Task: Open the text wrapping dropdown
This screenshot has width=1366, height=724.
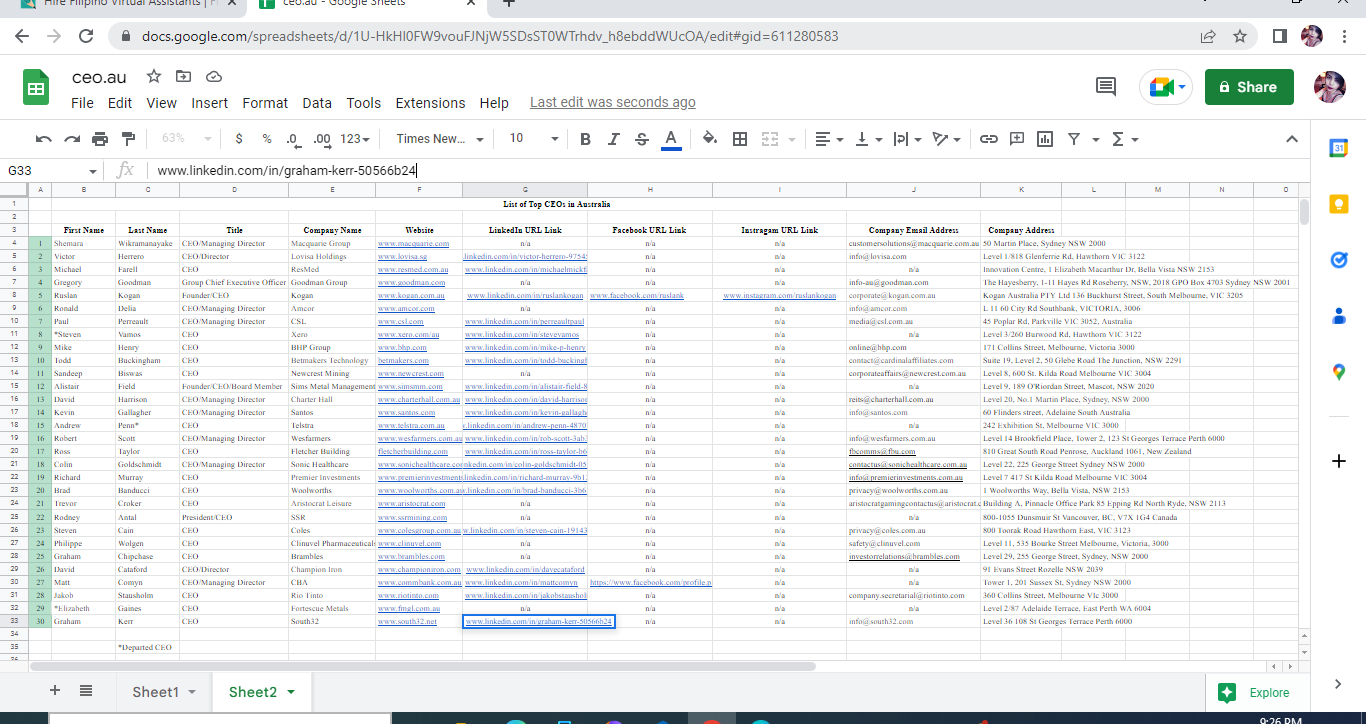Action: click(x=907, y=139)
